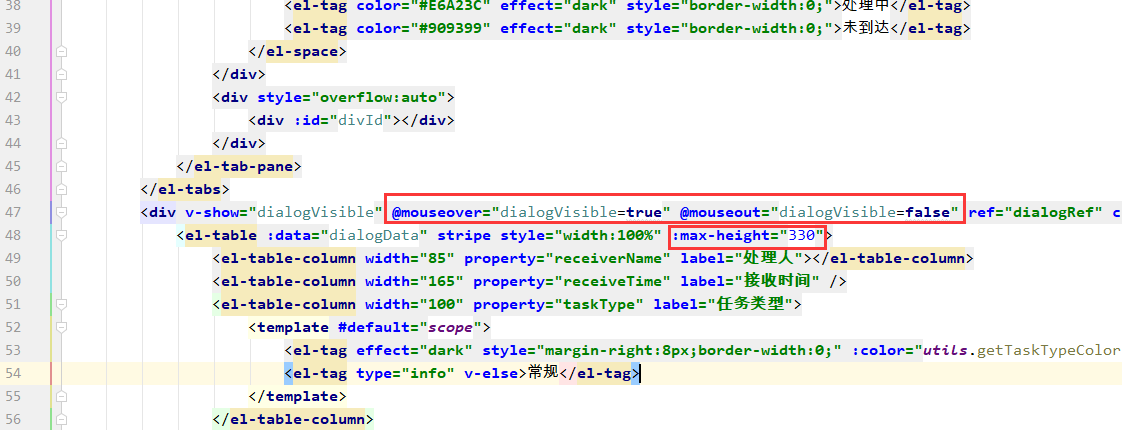This screenshot has width=1122, height=430.
Task: Click the closing </el-tab-pane> tag
Action: (x=239, y=166)
